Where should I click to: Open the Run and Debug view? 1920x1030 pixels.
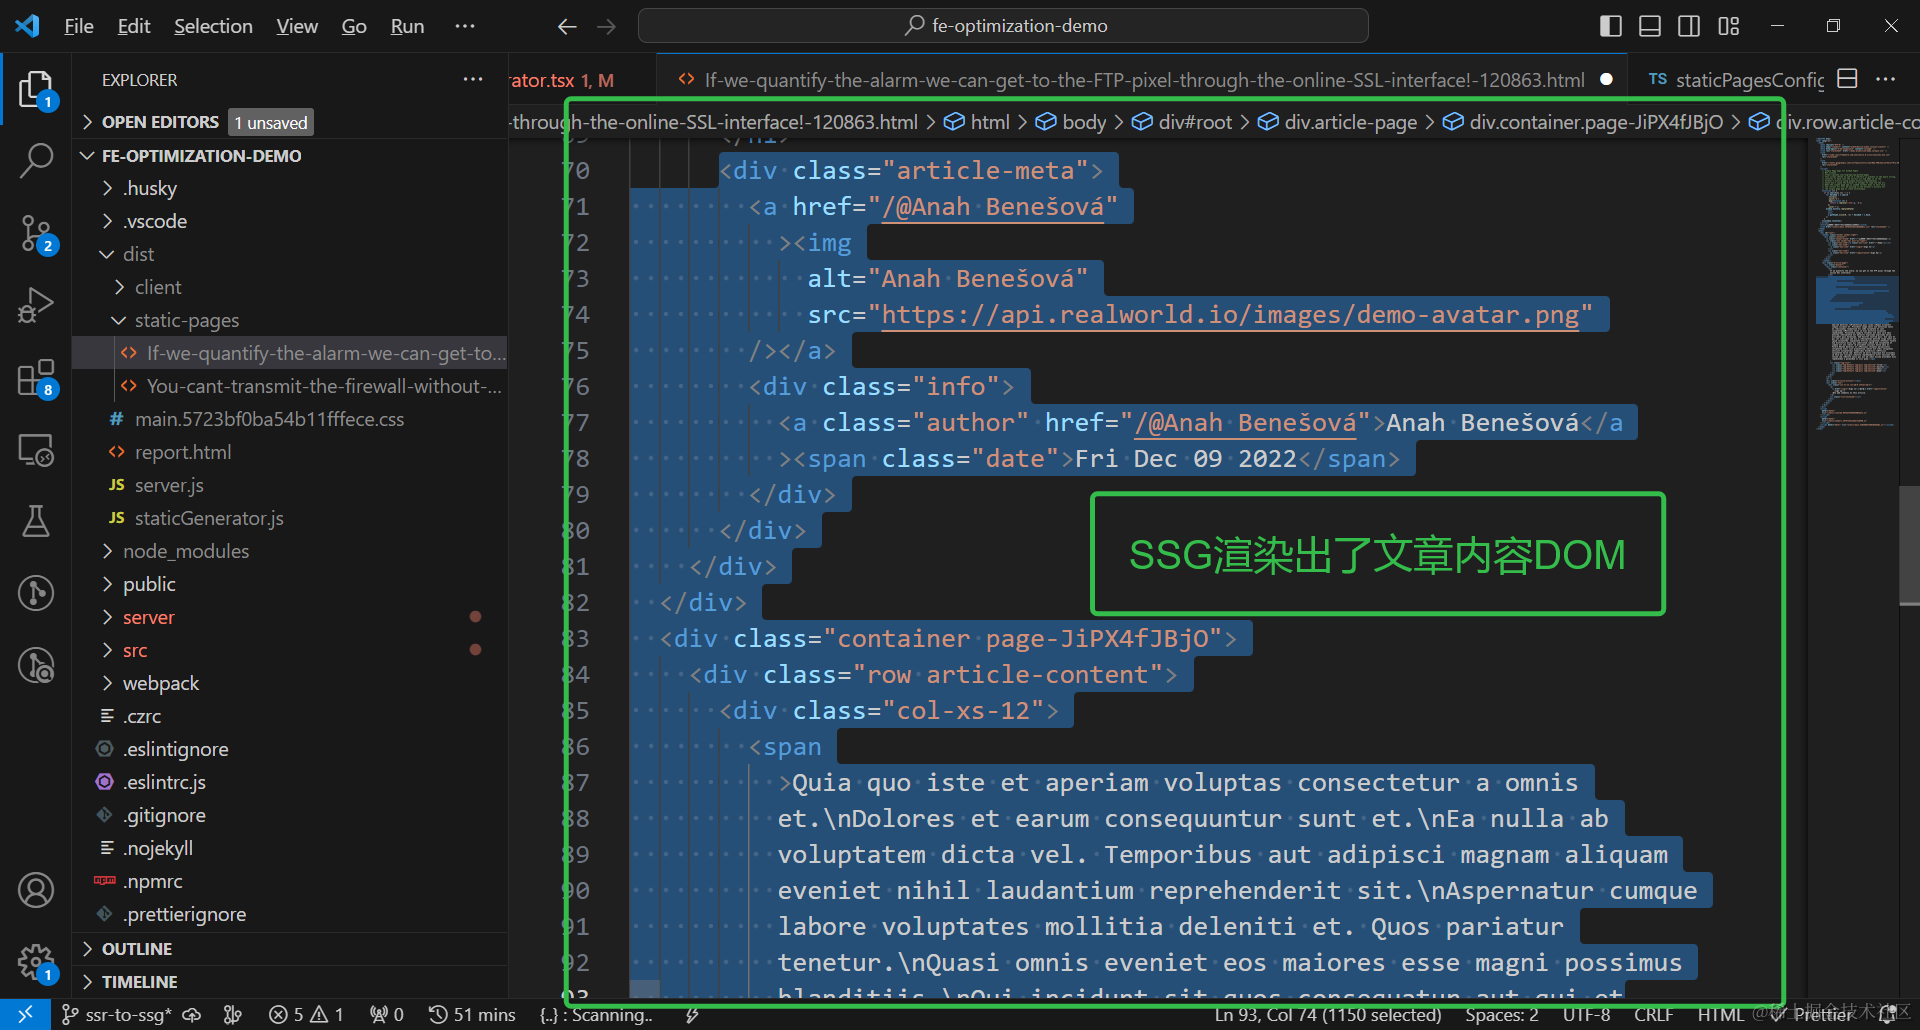36,306
